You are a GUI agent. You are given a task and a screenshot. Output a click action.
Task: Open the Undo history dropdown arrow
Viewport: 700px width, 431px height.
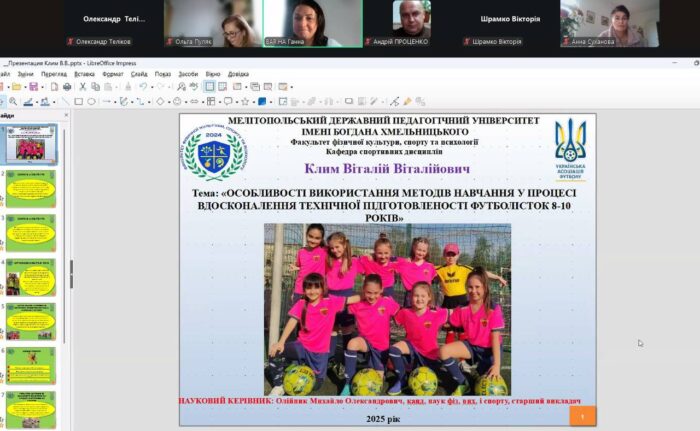(x=152, y=87)
